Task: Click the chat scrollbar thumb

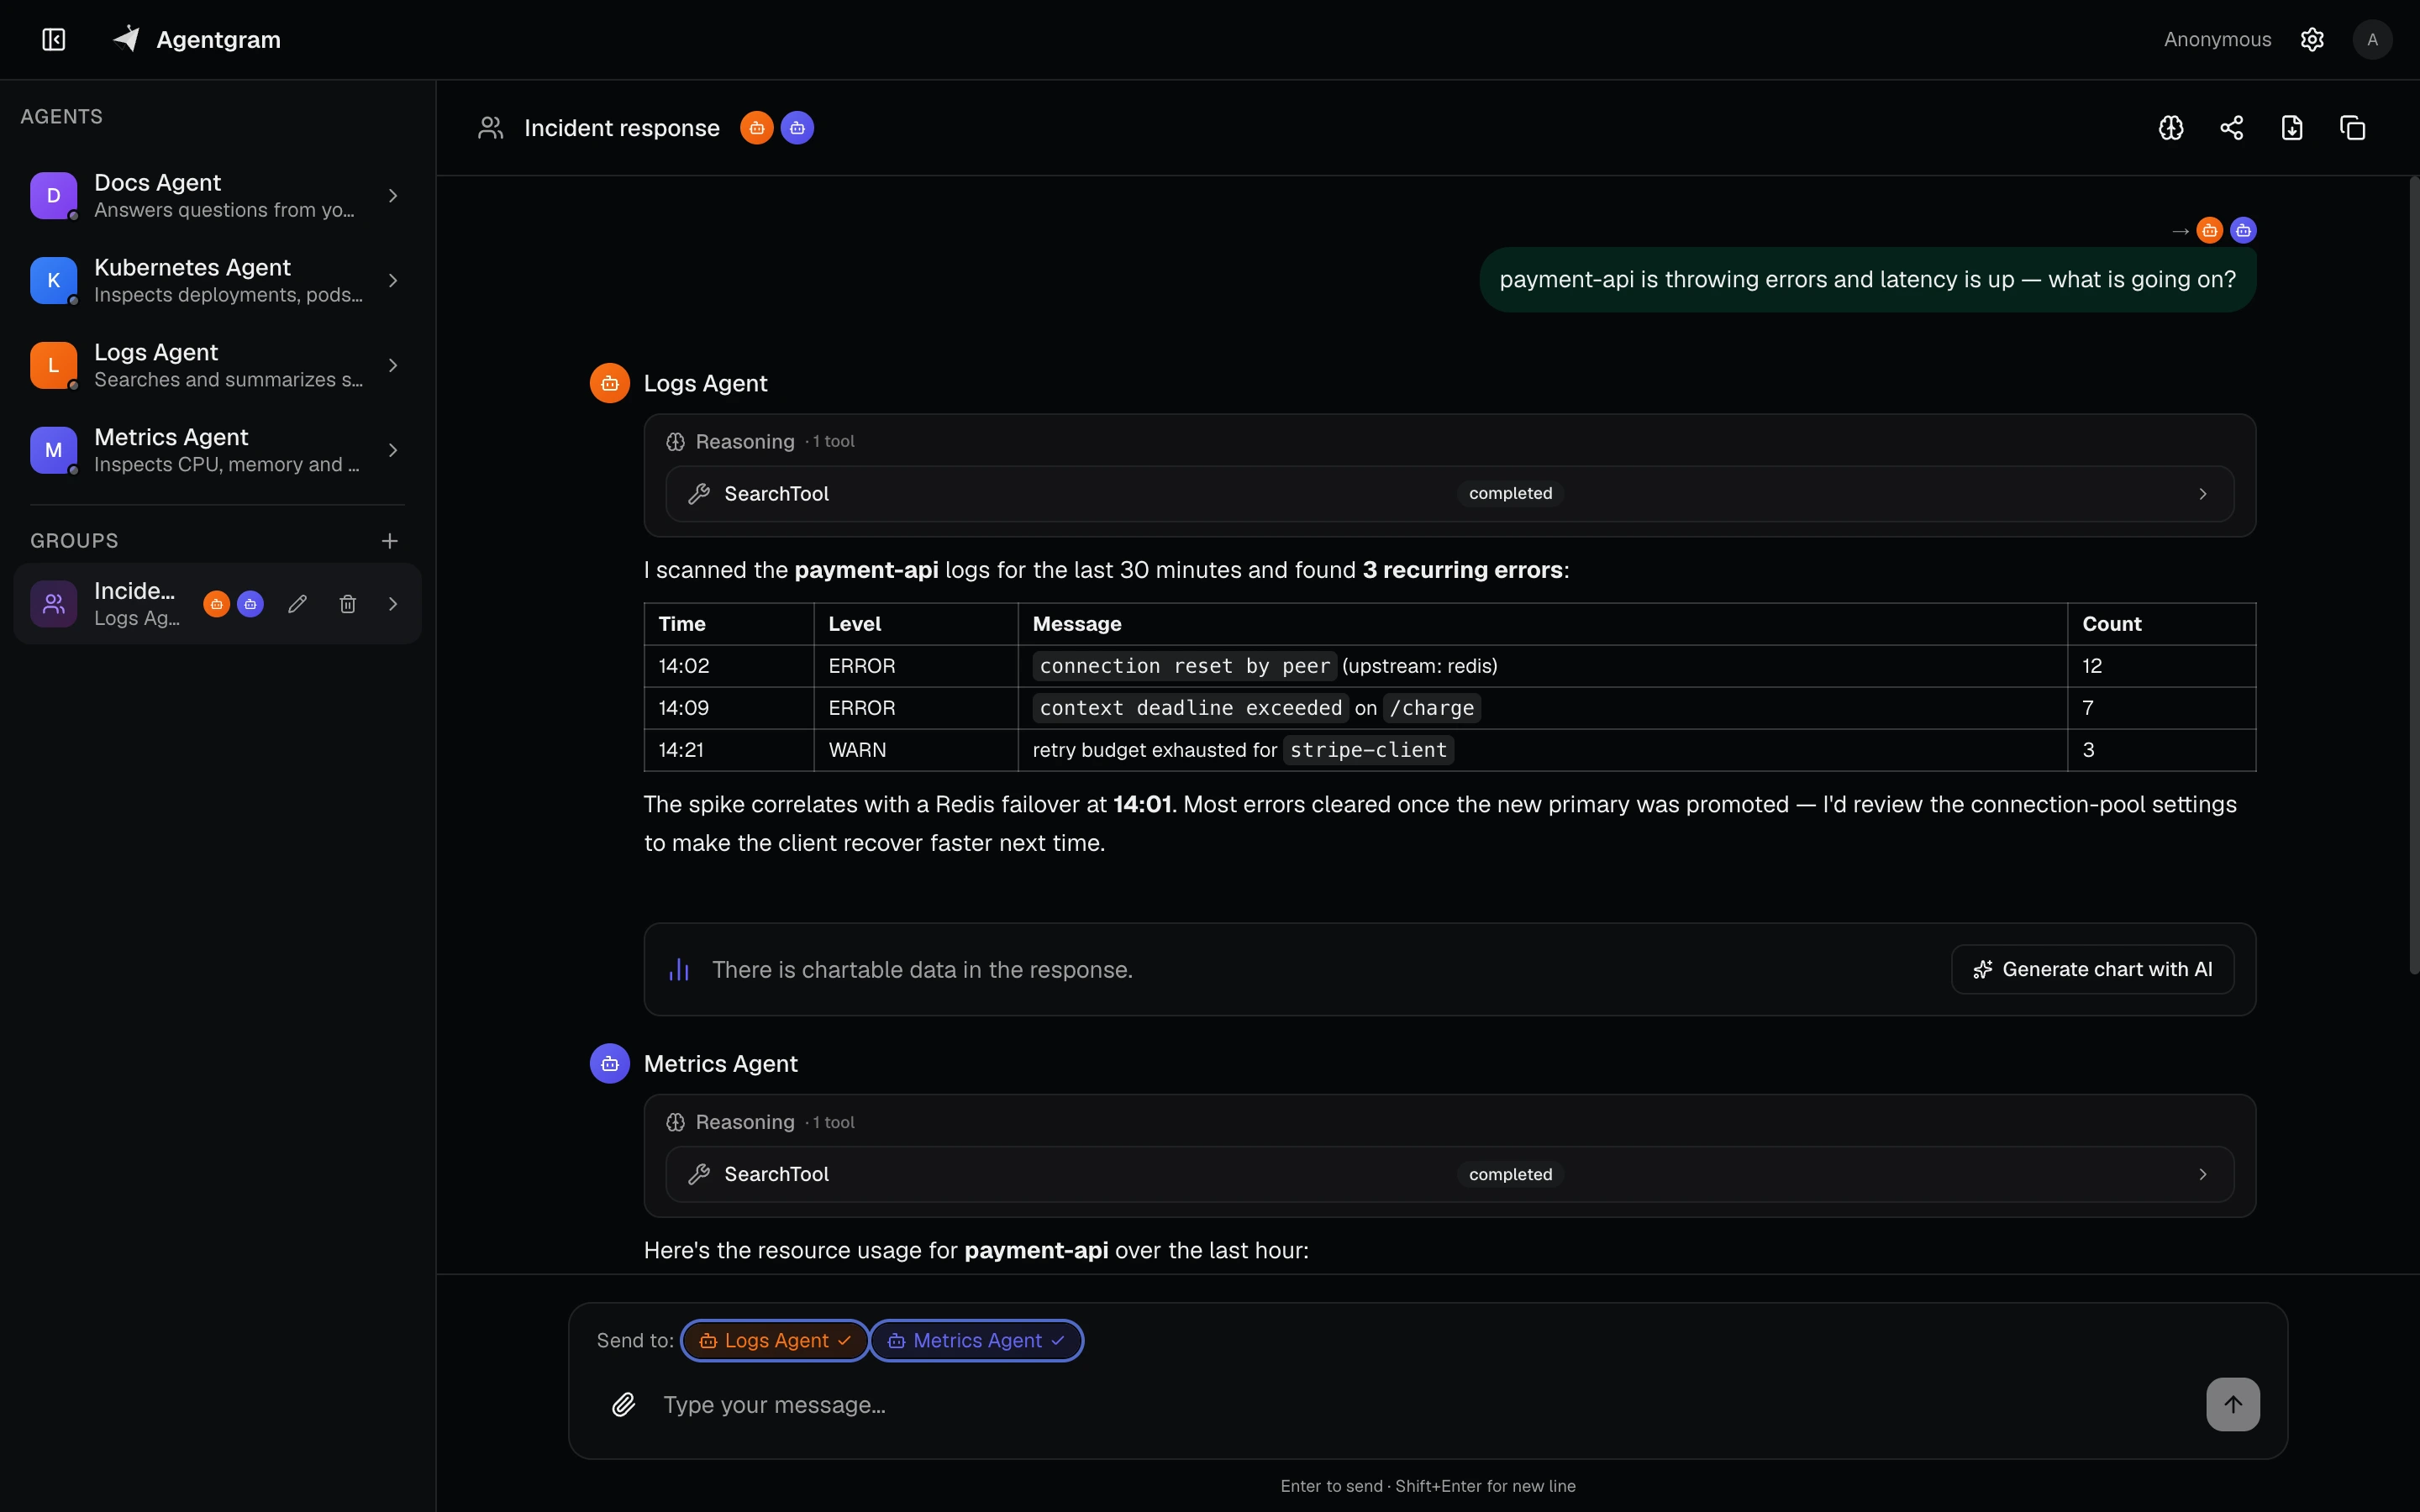Action: point(2413,575)
